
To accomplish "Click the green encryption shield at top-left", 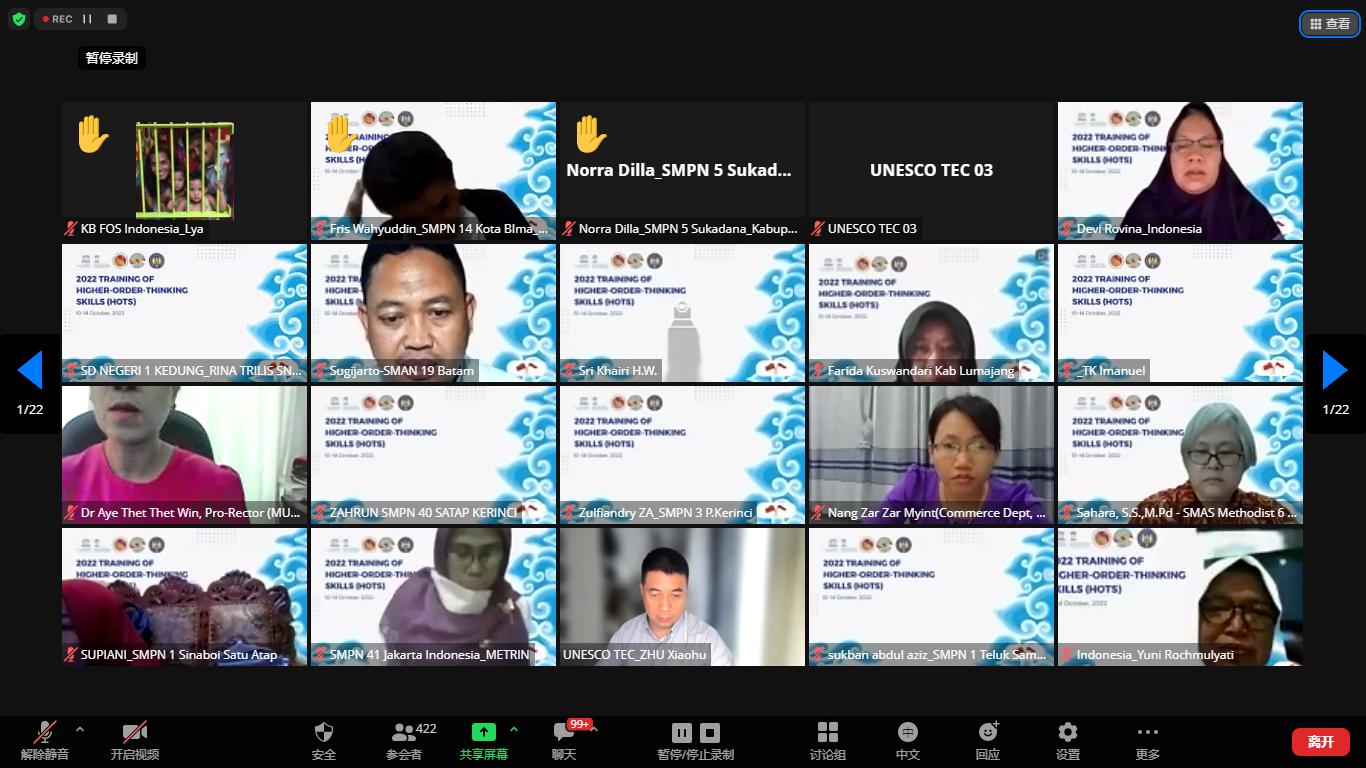I will click(x=18, y=19).
